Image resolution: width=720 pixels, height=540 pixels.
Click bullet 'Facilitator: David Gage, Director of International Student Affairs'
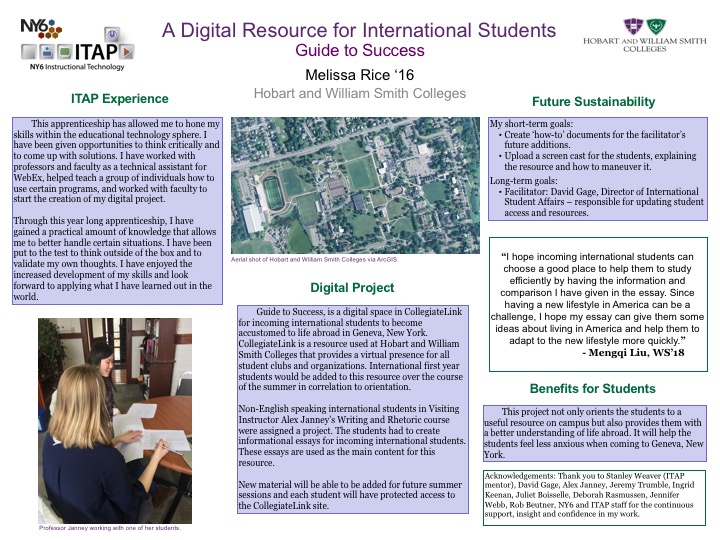[601, 202]
